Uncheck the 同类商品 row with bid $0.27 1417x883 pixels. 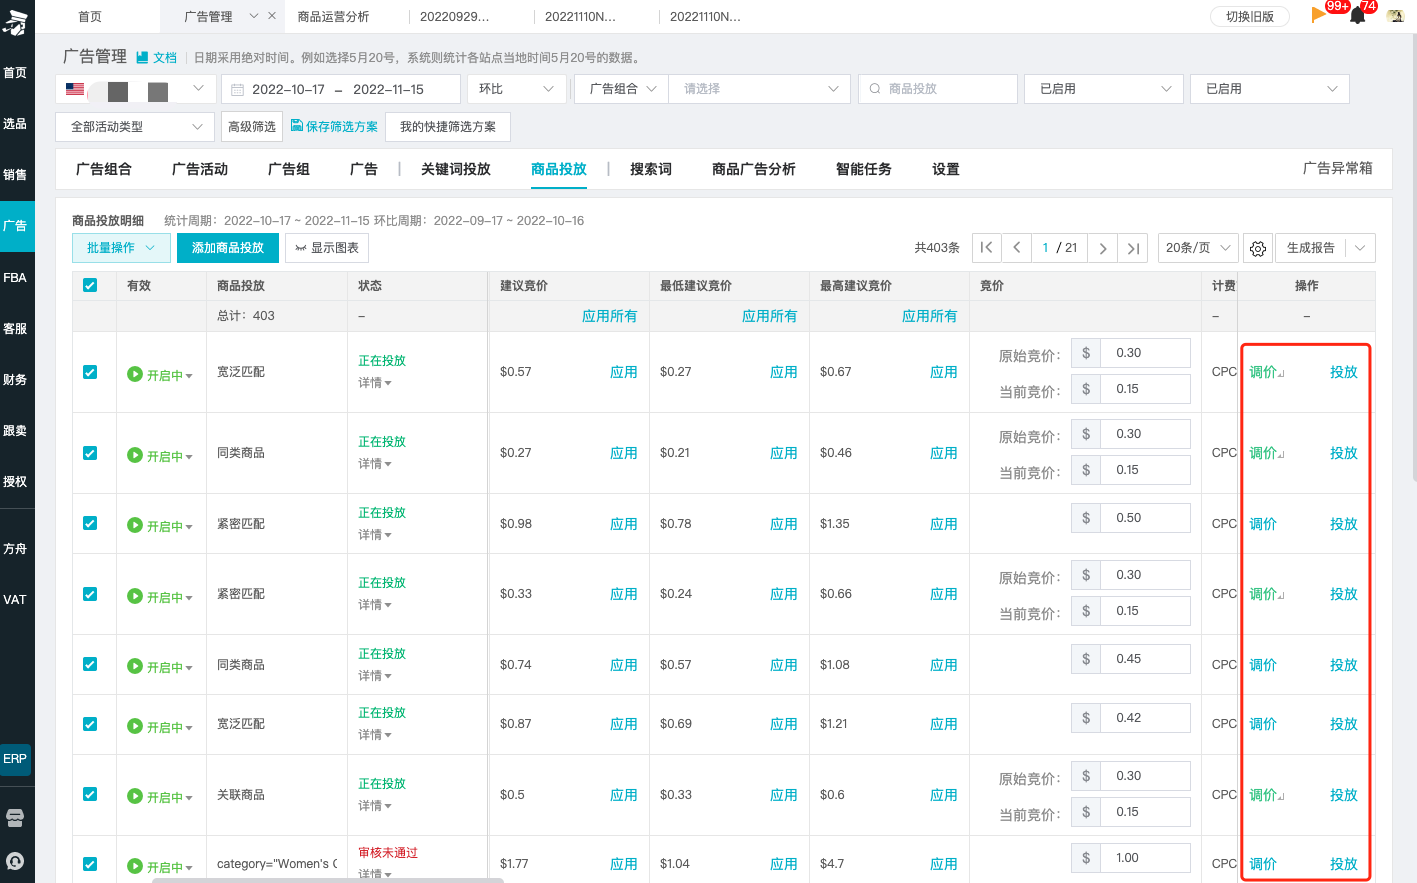click(90, 453)
